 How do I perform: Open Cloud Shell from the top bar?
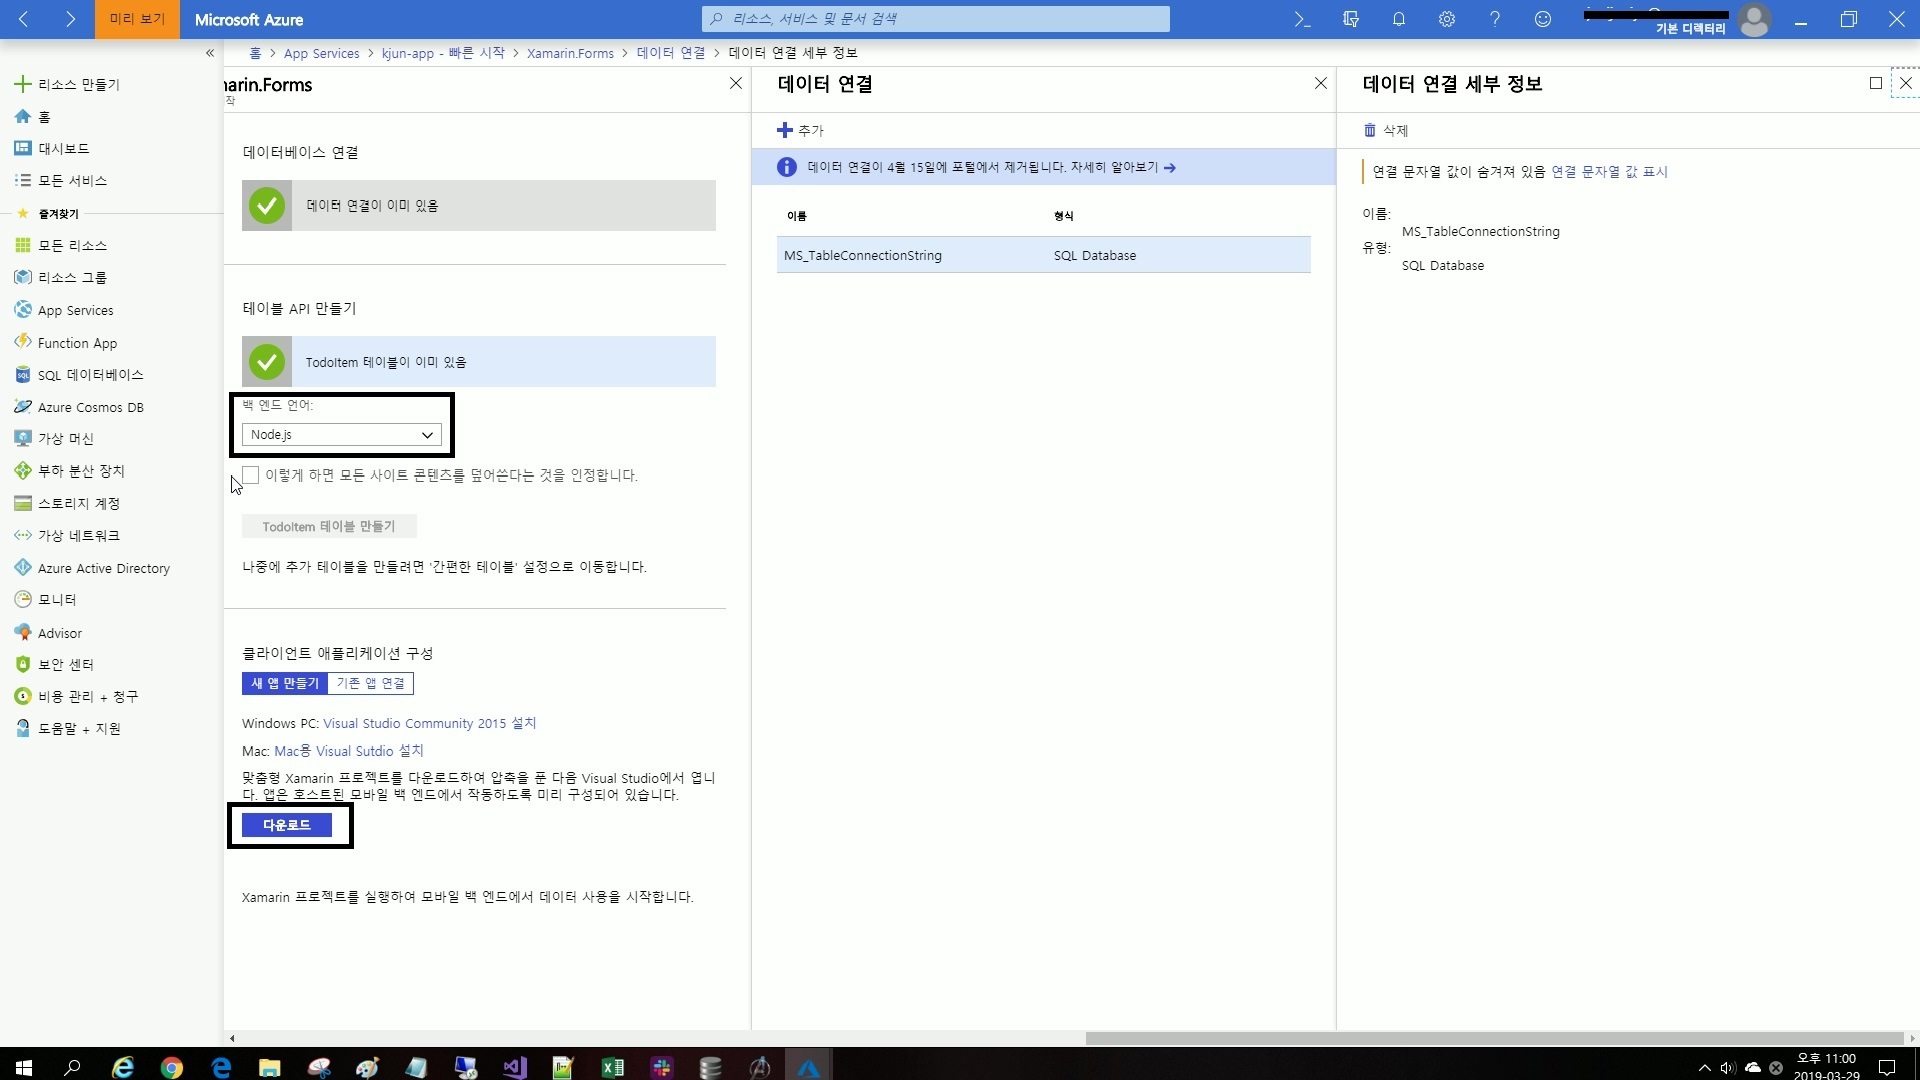point(1302,19)
